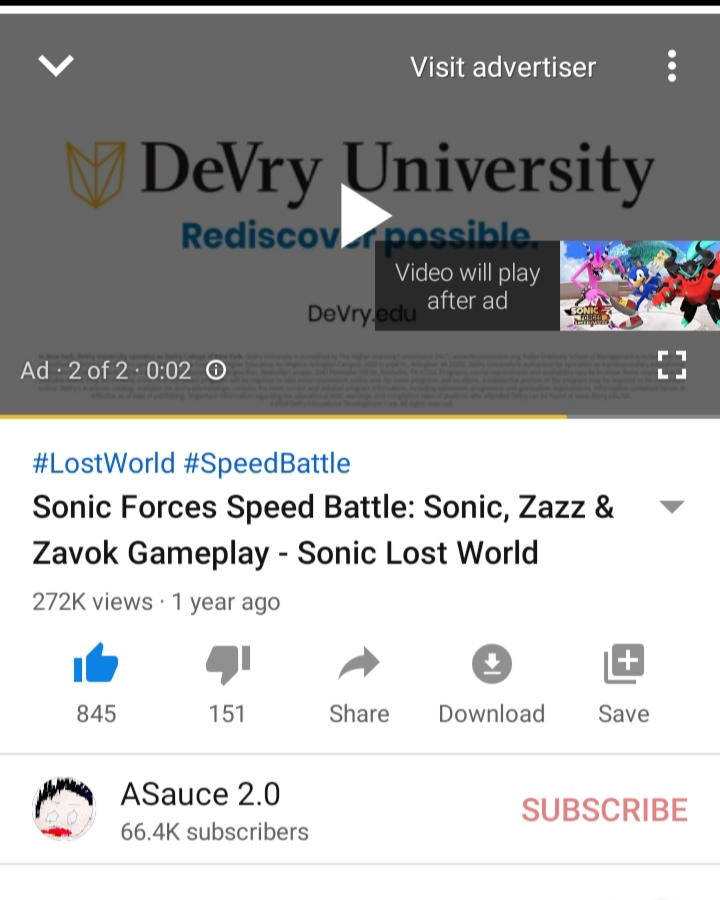Open the #SpeedBattle hashtag
The width and height of the screenshot is (720, 900).
(x=267, y=463)
